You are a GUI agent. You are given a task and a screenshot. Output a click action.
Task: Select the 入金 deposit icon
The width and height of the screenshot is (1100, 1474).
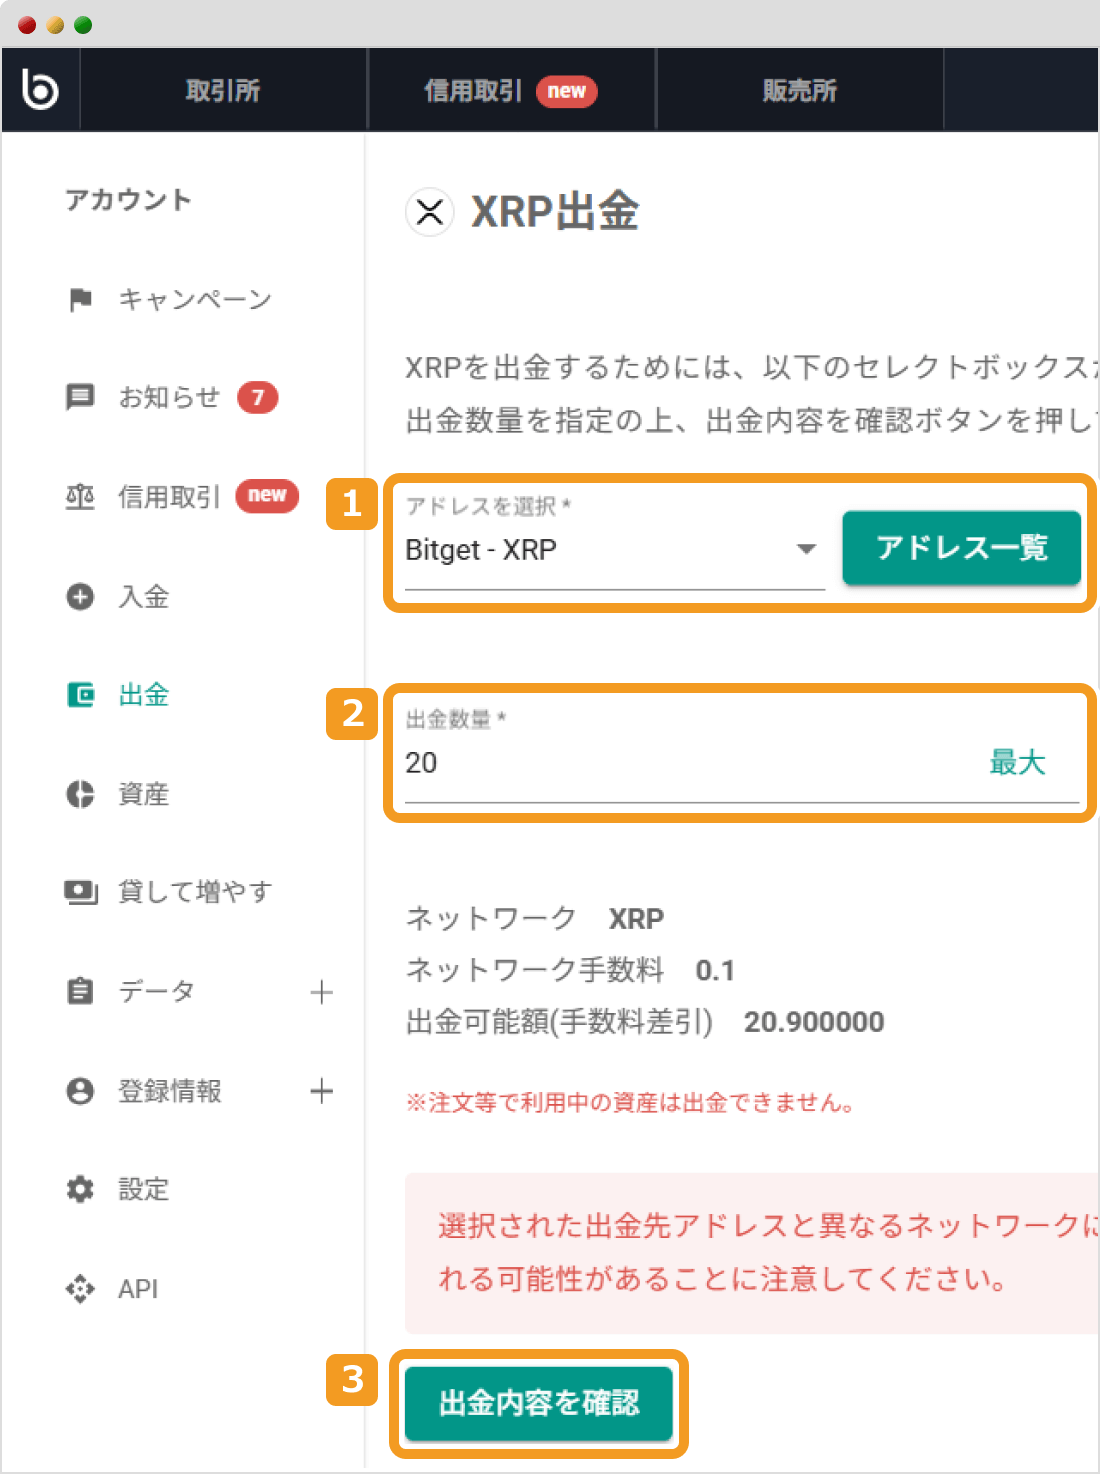(81, 596)
